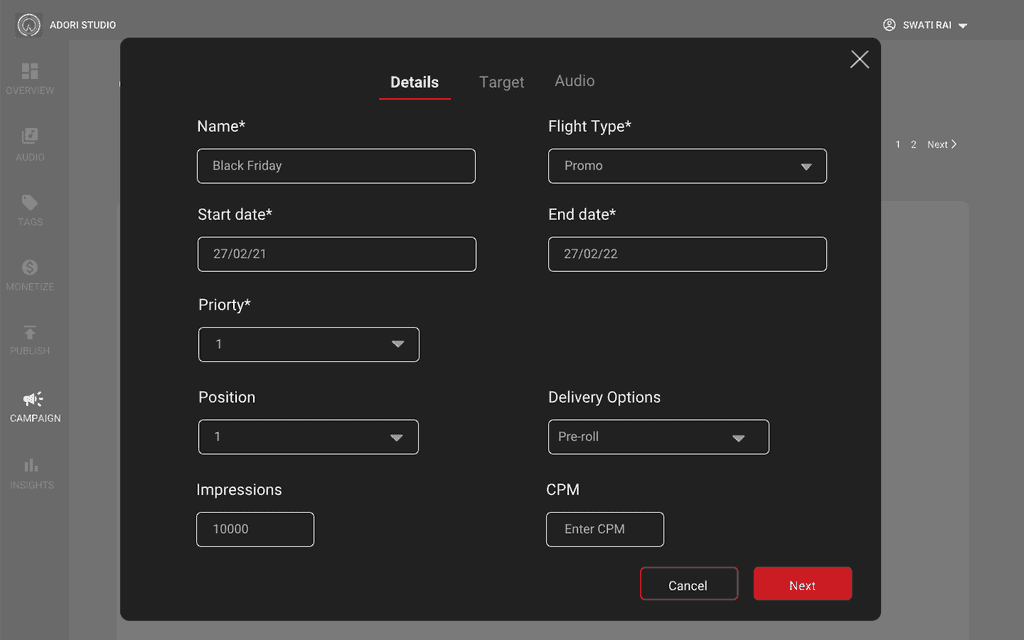Open the Tags icon in sidebar
This screenshot has height=640, width=1024.
(30, 202)
